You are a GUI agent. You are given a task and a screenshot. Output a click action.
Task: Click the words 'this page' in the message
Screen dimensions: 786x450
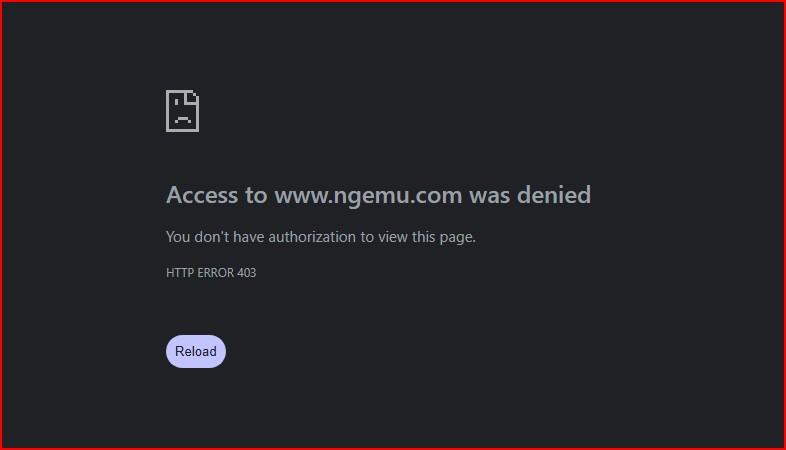(x=443, y=237)
